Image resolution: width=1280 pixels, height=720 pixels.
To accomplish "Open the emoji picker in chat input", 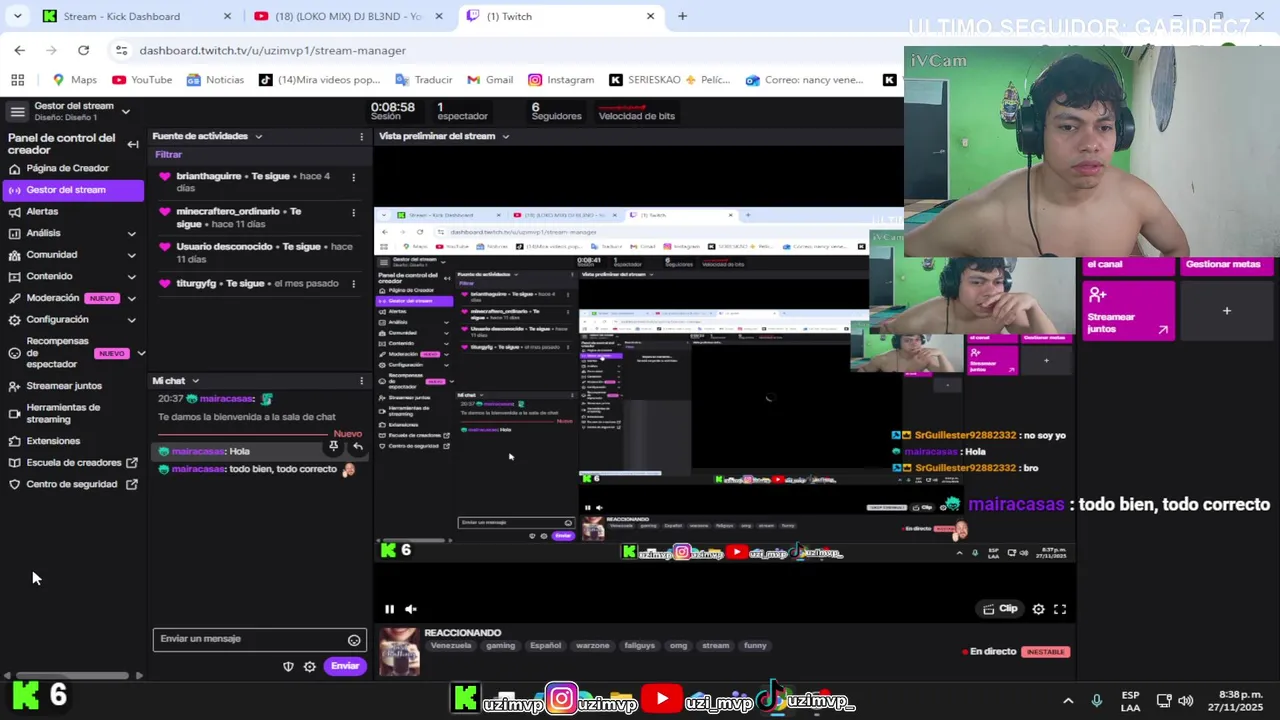I will pos(354,640).
